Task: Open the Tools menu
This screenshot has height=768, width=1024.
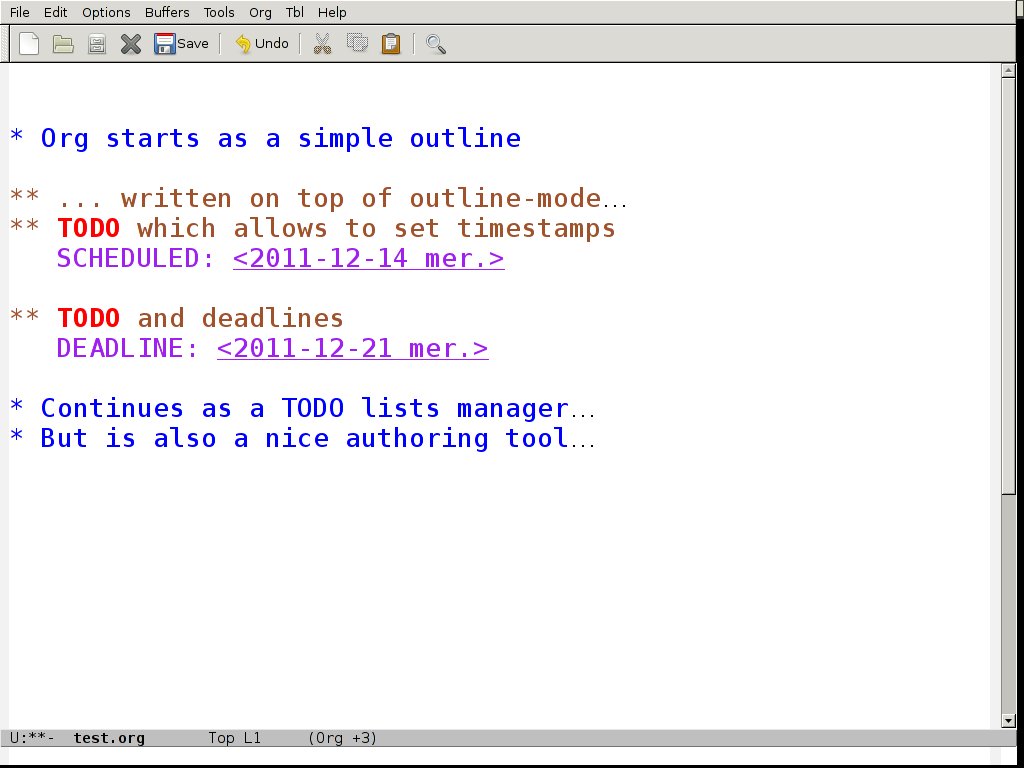Action: coord(219,12)
